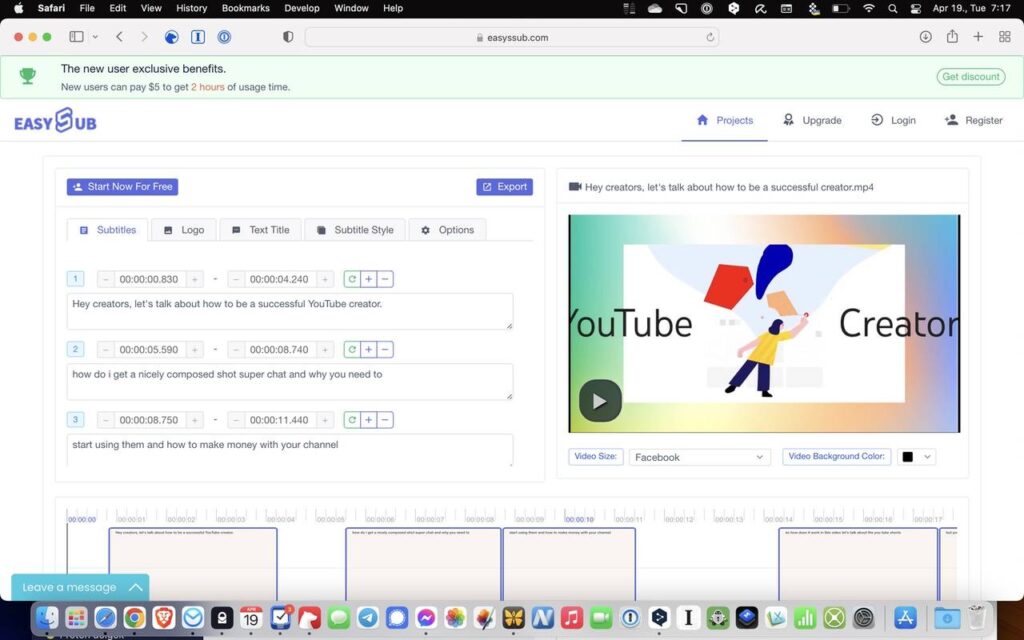Edit subtitle text 'how do i get a nicely'
The height and width of the screenshot is (640, 1024).
click(x=290, y=382)
